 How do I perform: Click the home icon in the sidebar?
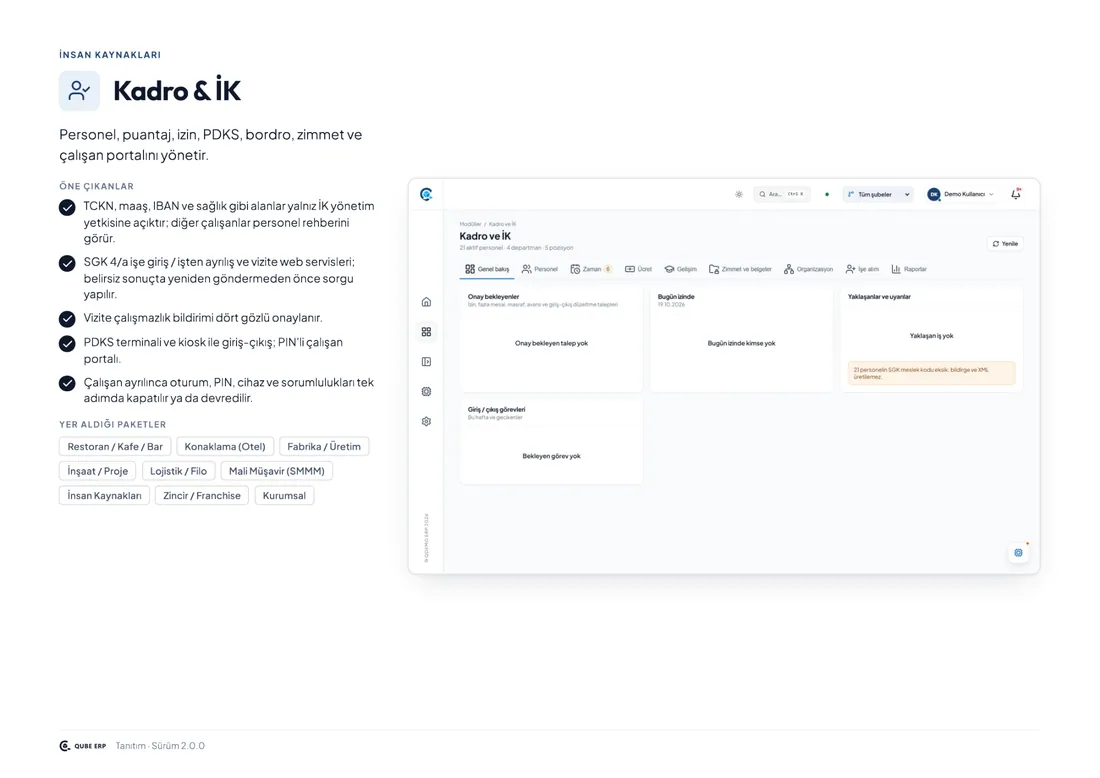point(426,302)
